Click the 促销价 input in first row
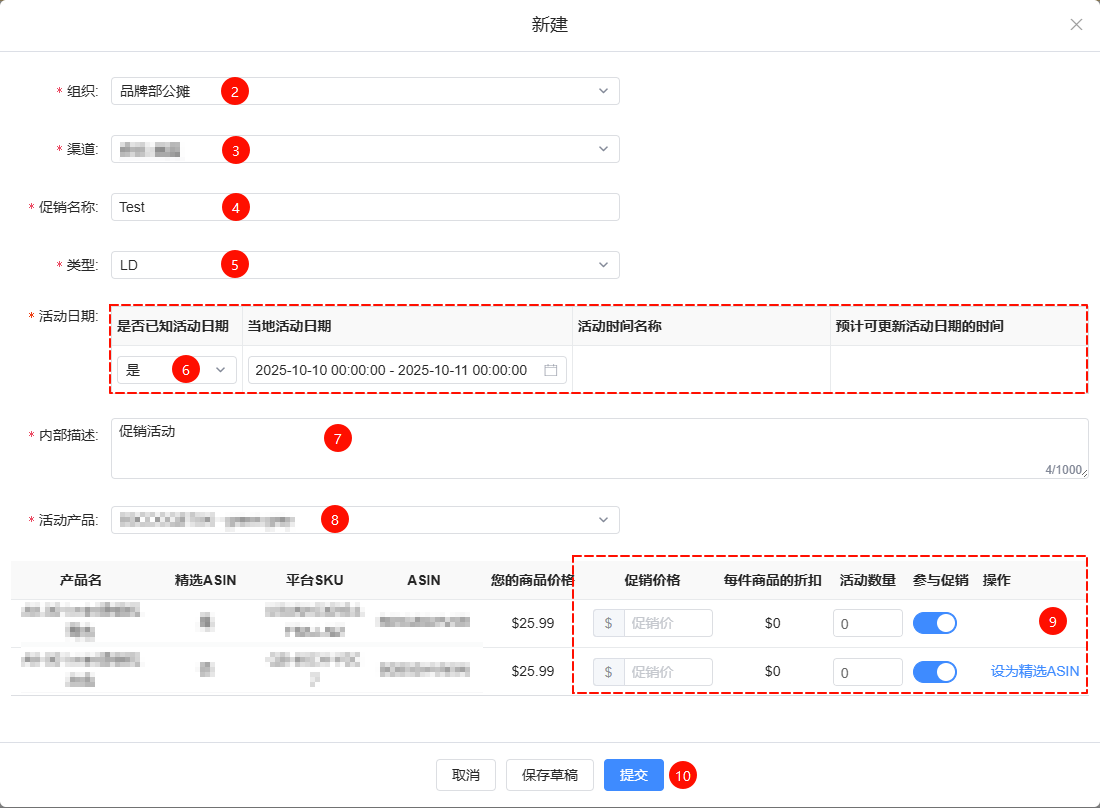Viewport: 1100px width, 808px height. [667, 623]
